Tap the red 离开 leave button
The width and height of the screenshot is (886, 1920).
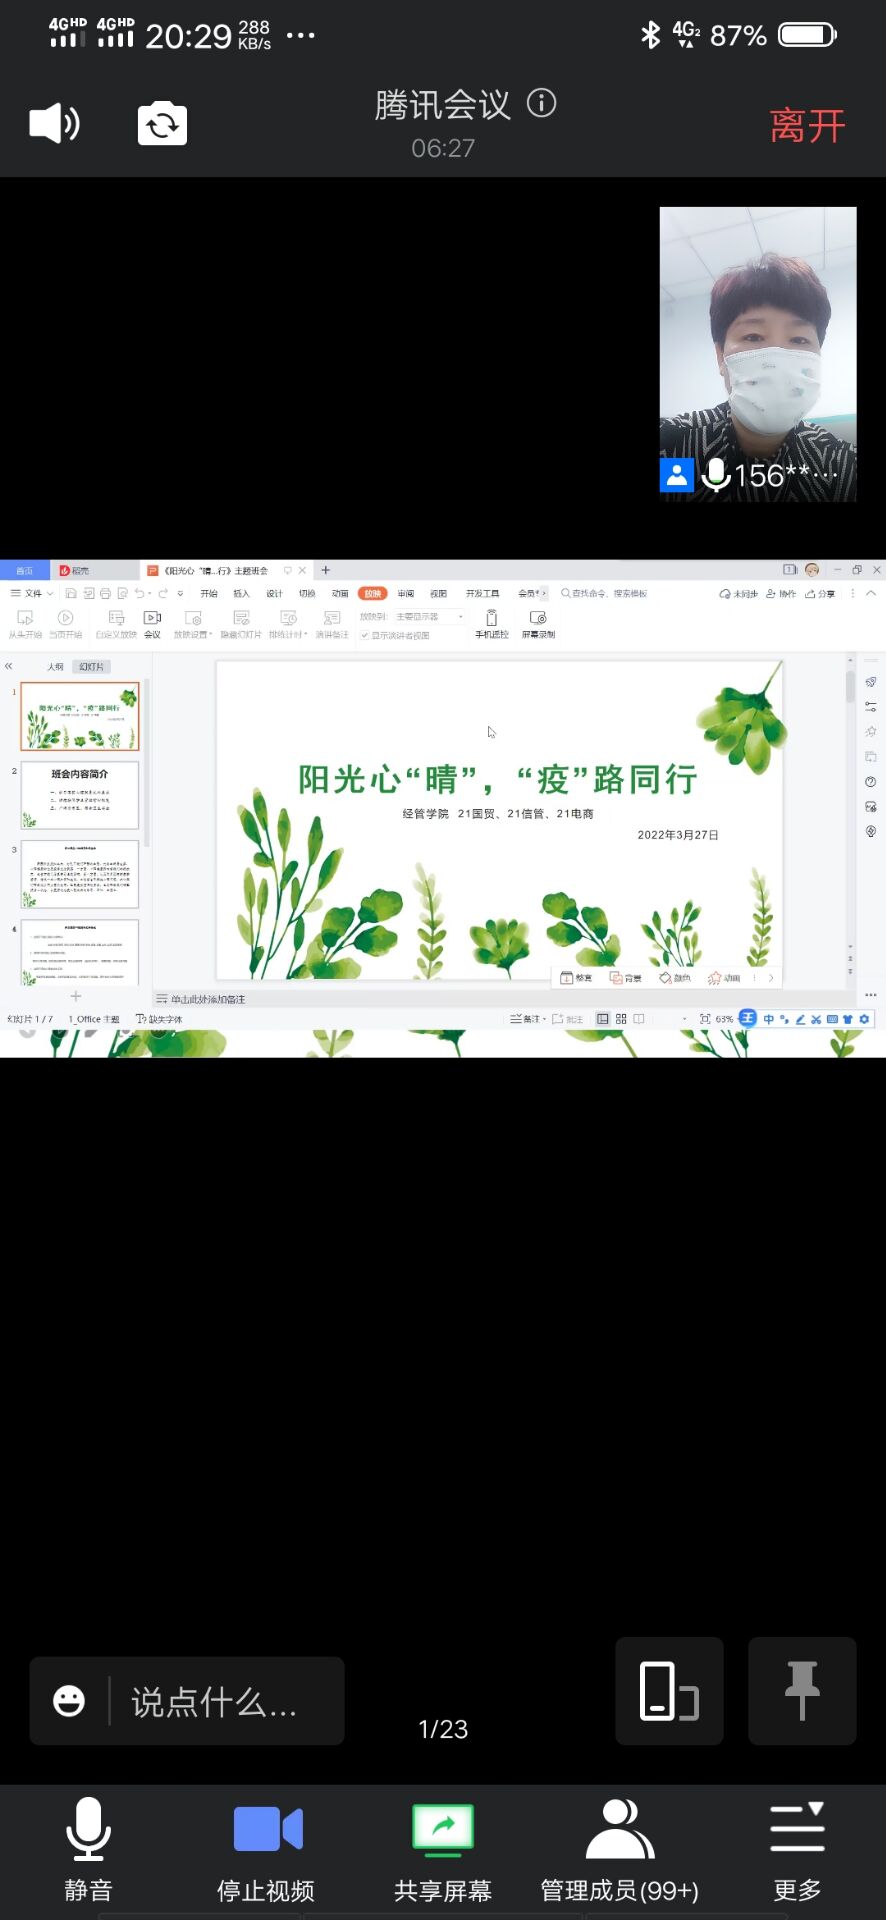pos(807,126)
